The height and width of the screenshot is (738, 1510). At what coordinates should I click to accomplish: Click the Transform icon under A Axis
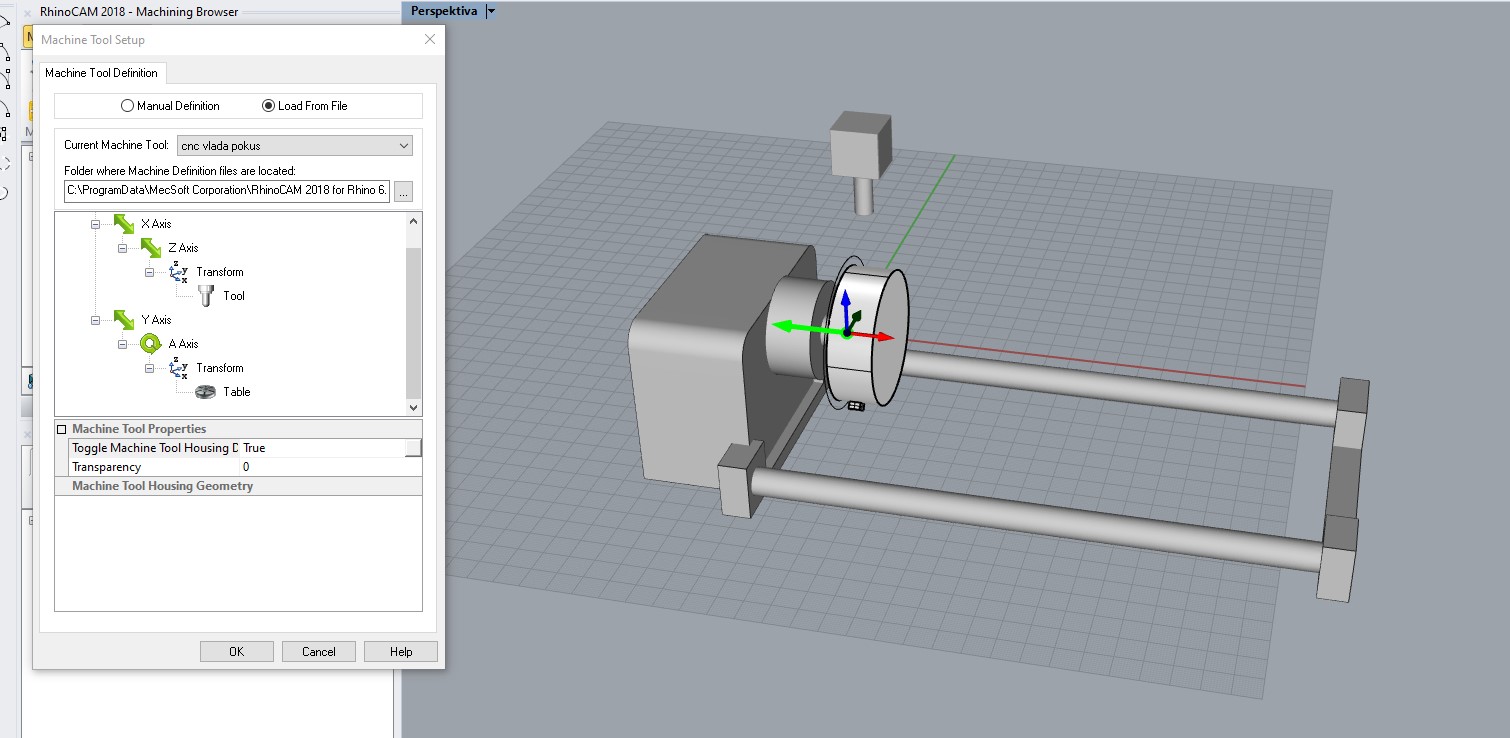(x=179, y=368)
